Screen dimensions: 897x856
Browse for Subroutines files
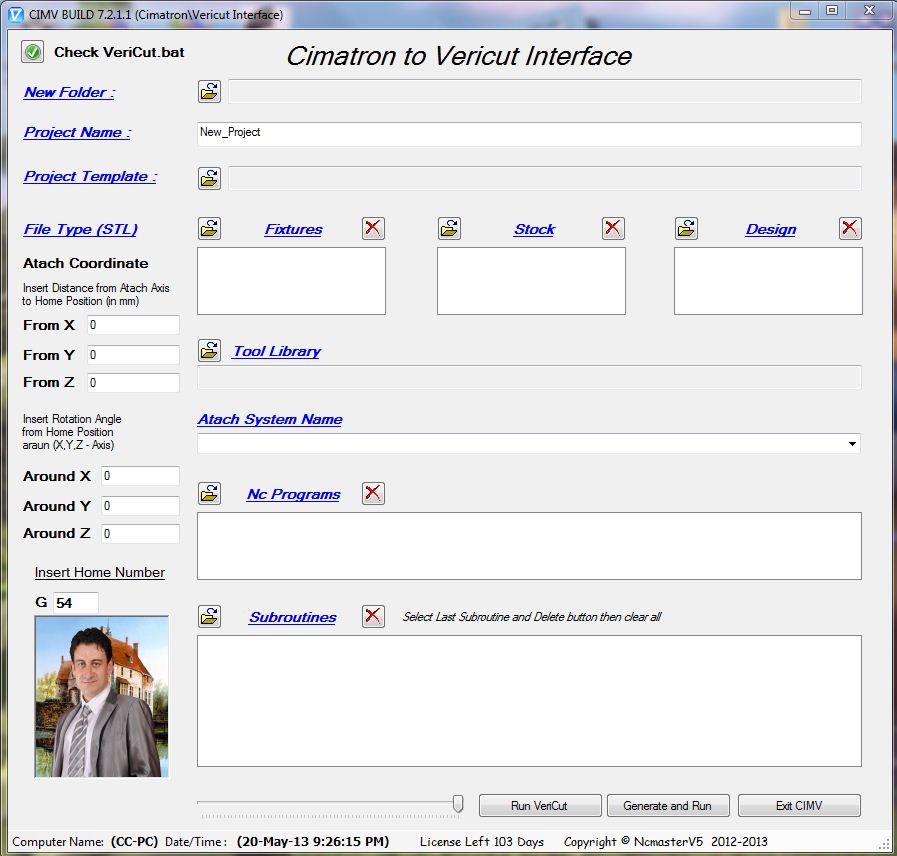click(209, 616)
